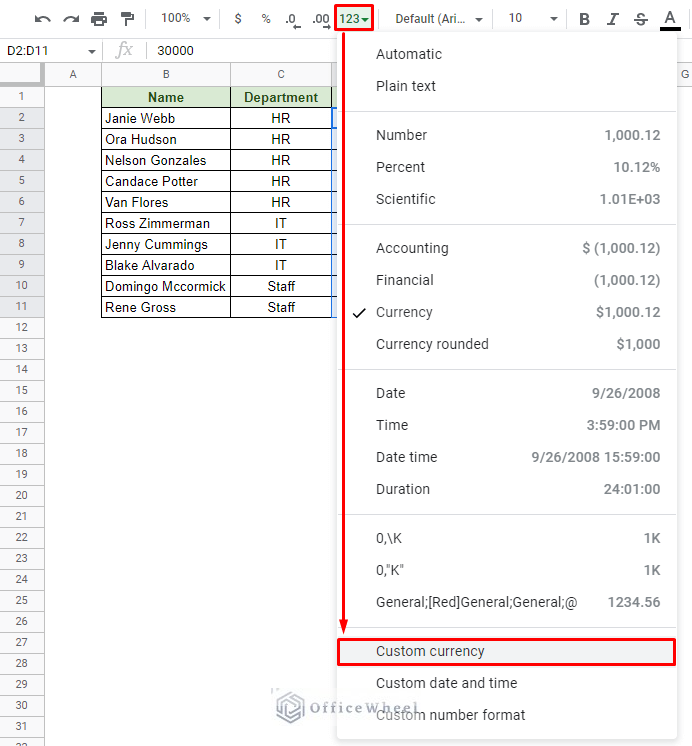The width and height of the screenshot is (692, 746).
Task: Click IT cell in Ross Zimmerman row
Action: tap(281, 223)
